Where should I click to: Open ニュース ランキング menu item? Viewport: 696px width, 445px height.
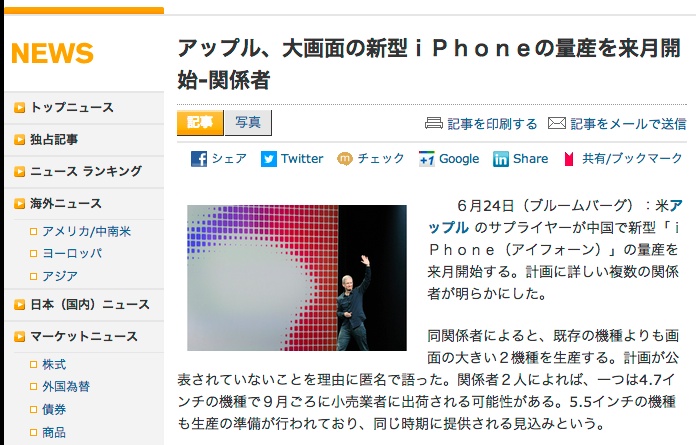86,171
